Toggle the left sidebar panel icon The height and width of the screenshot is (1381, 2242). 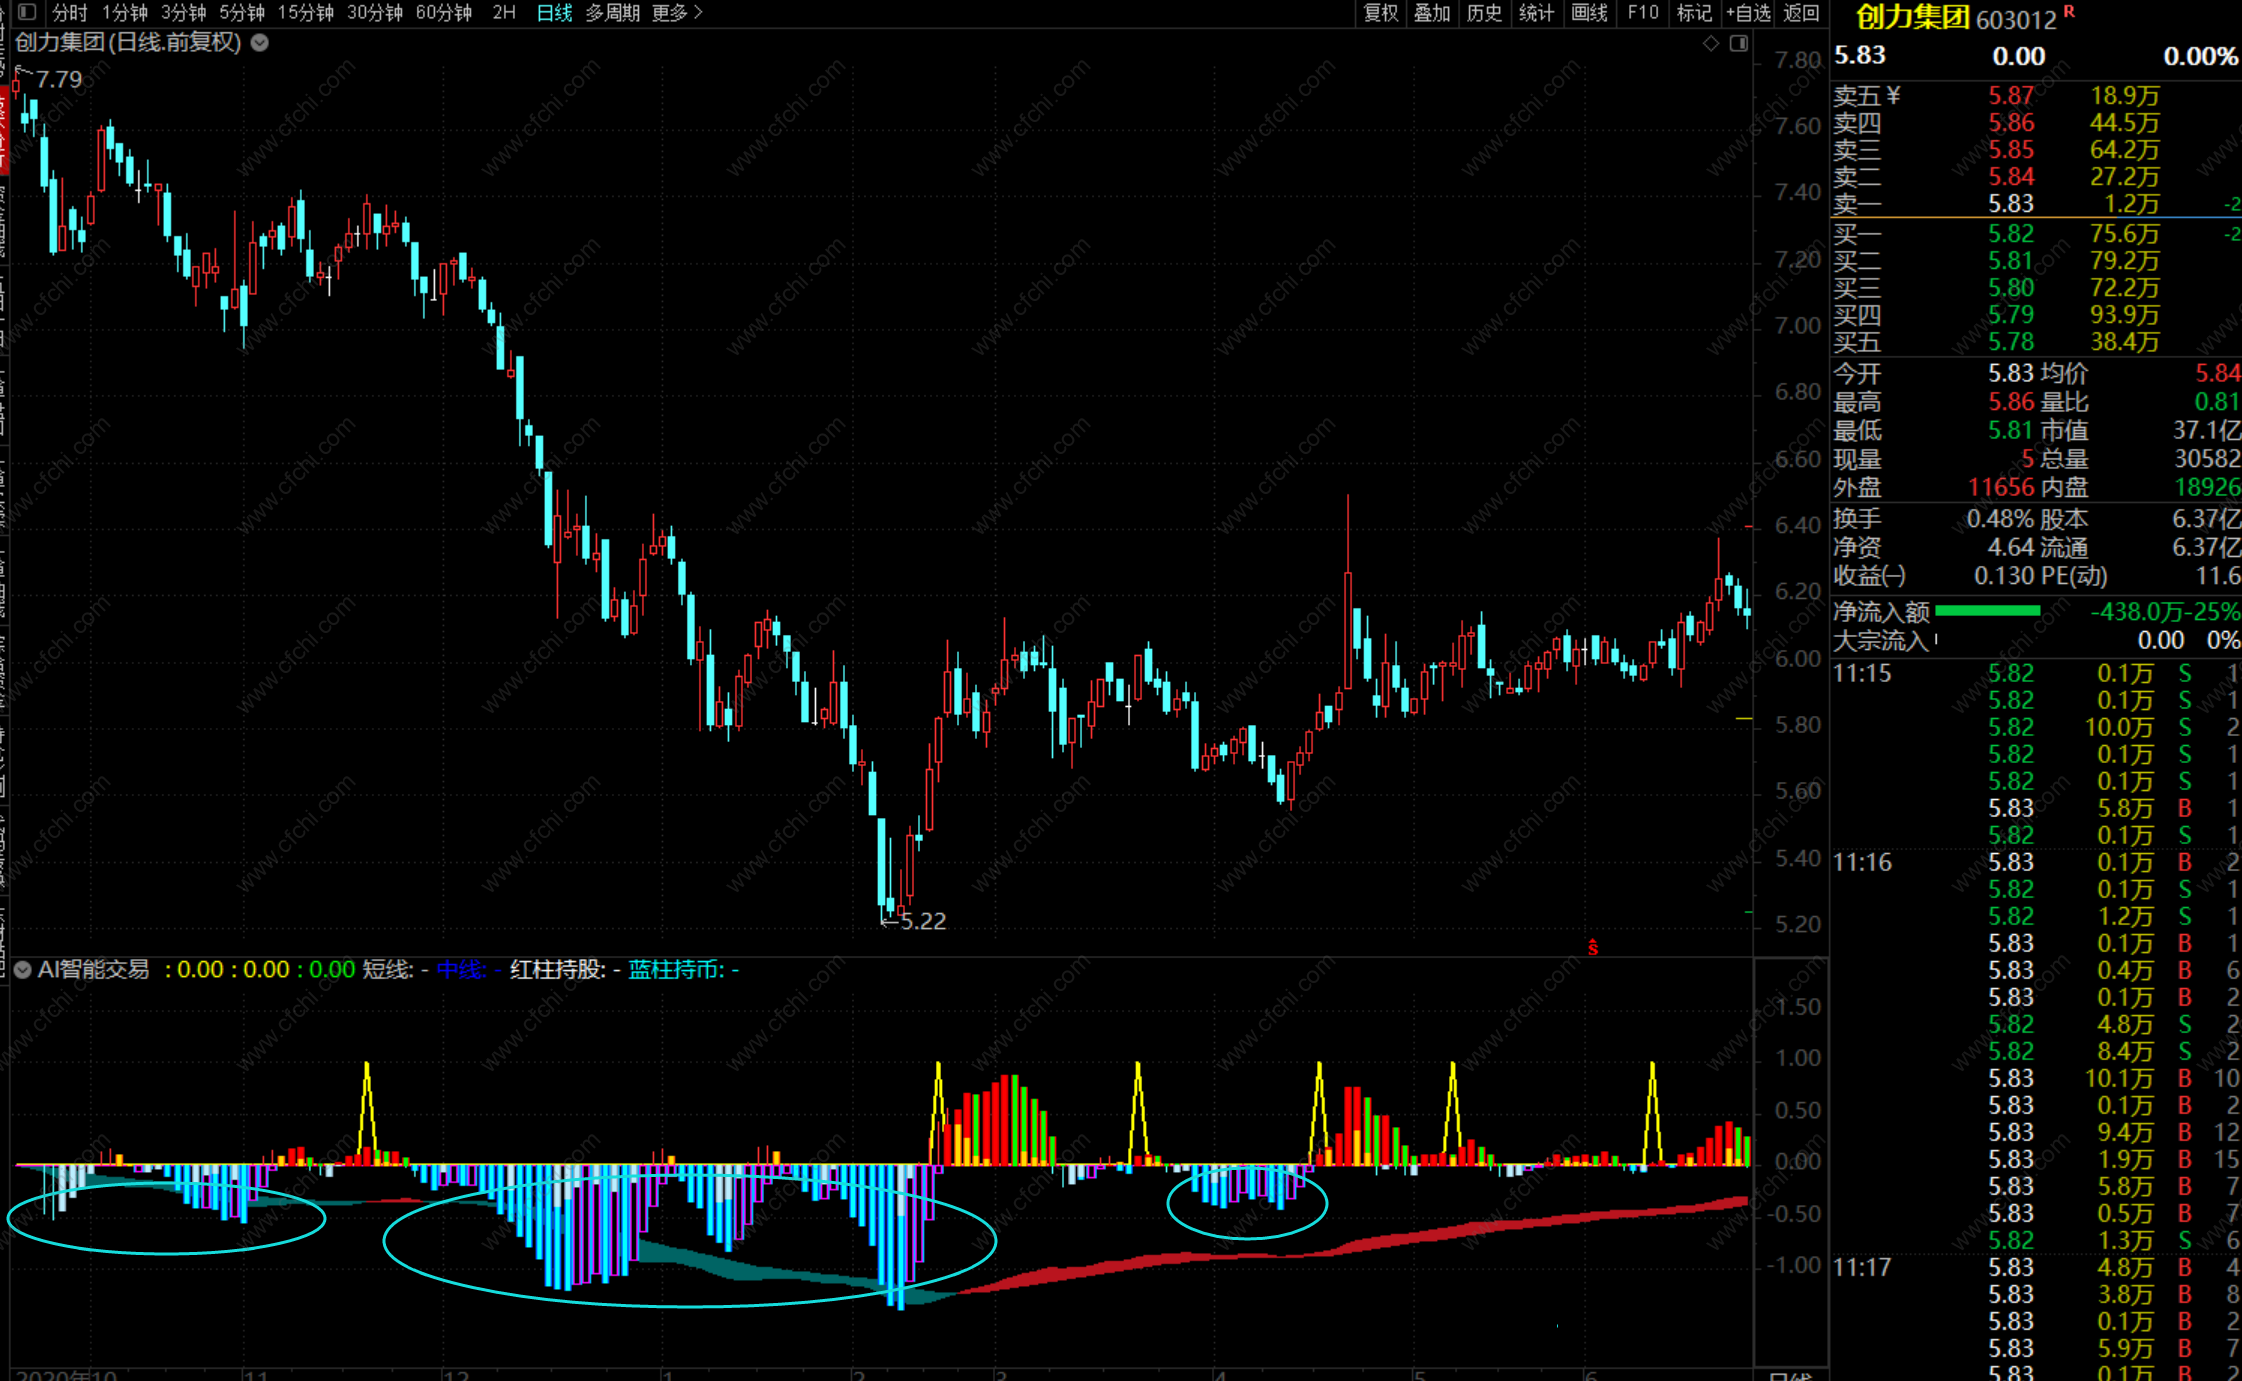pos(27,12)
